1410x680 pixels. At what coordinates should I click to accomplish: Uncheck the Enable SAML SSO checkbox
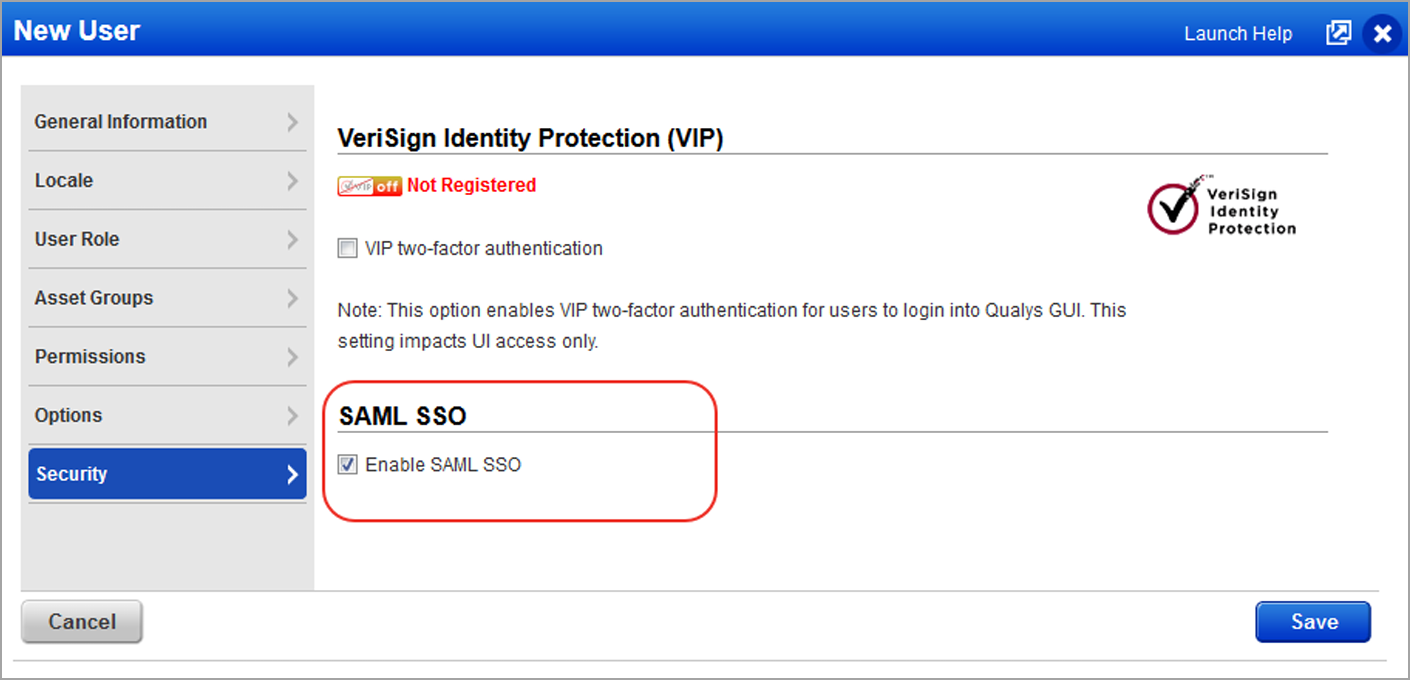pyautogui.click(x=347, y=465)
